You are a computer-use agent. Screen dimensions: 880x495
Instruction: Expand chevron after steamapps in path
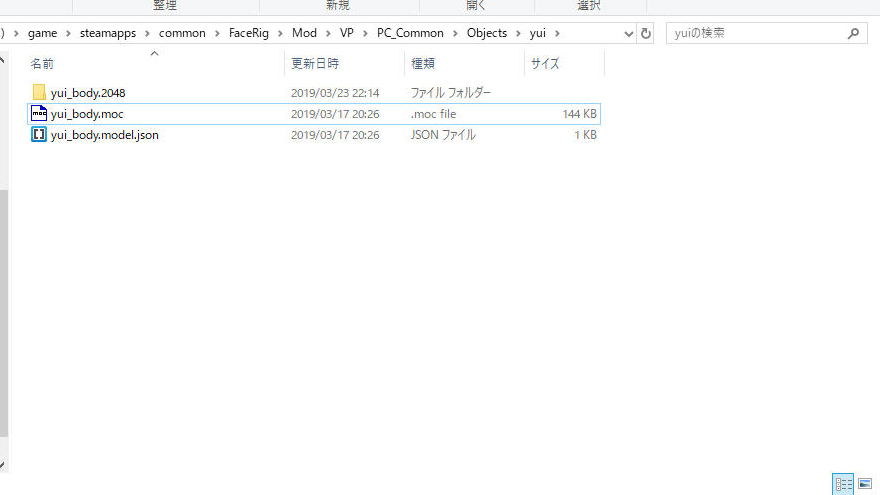[x=147, y=33]
